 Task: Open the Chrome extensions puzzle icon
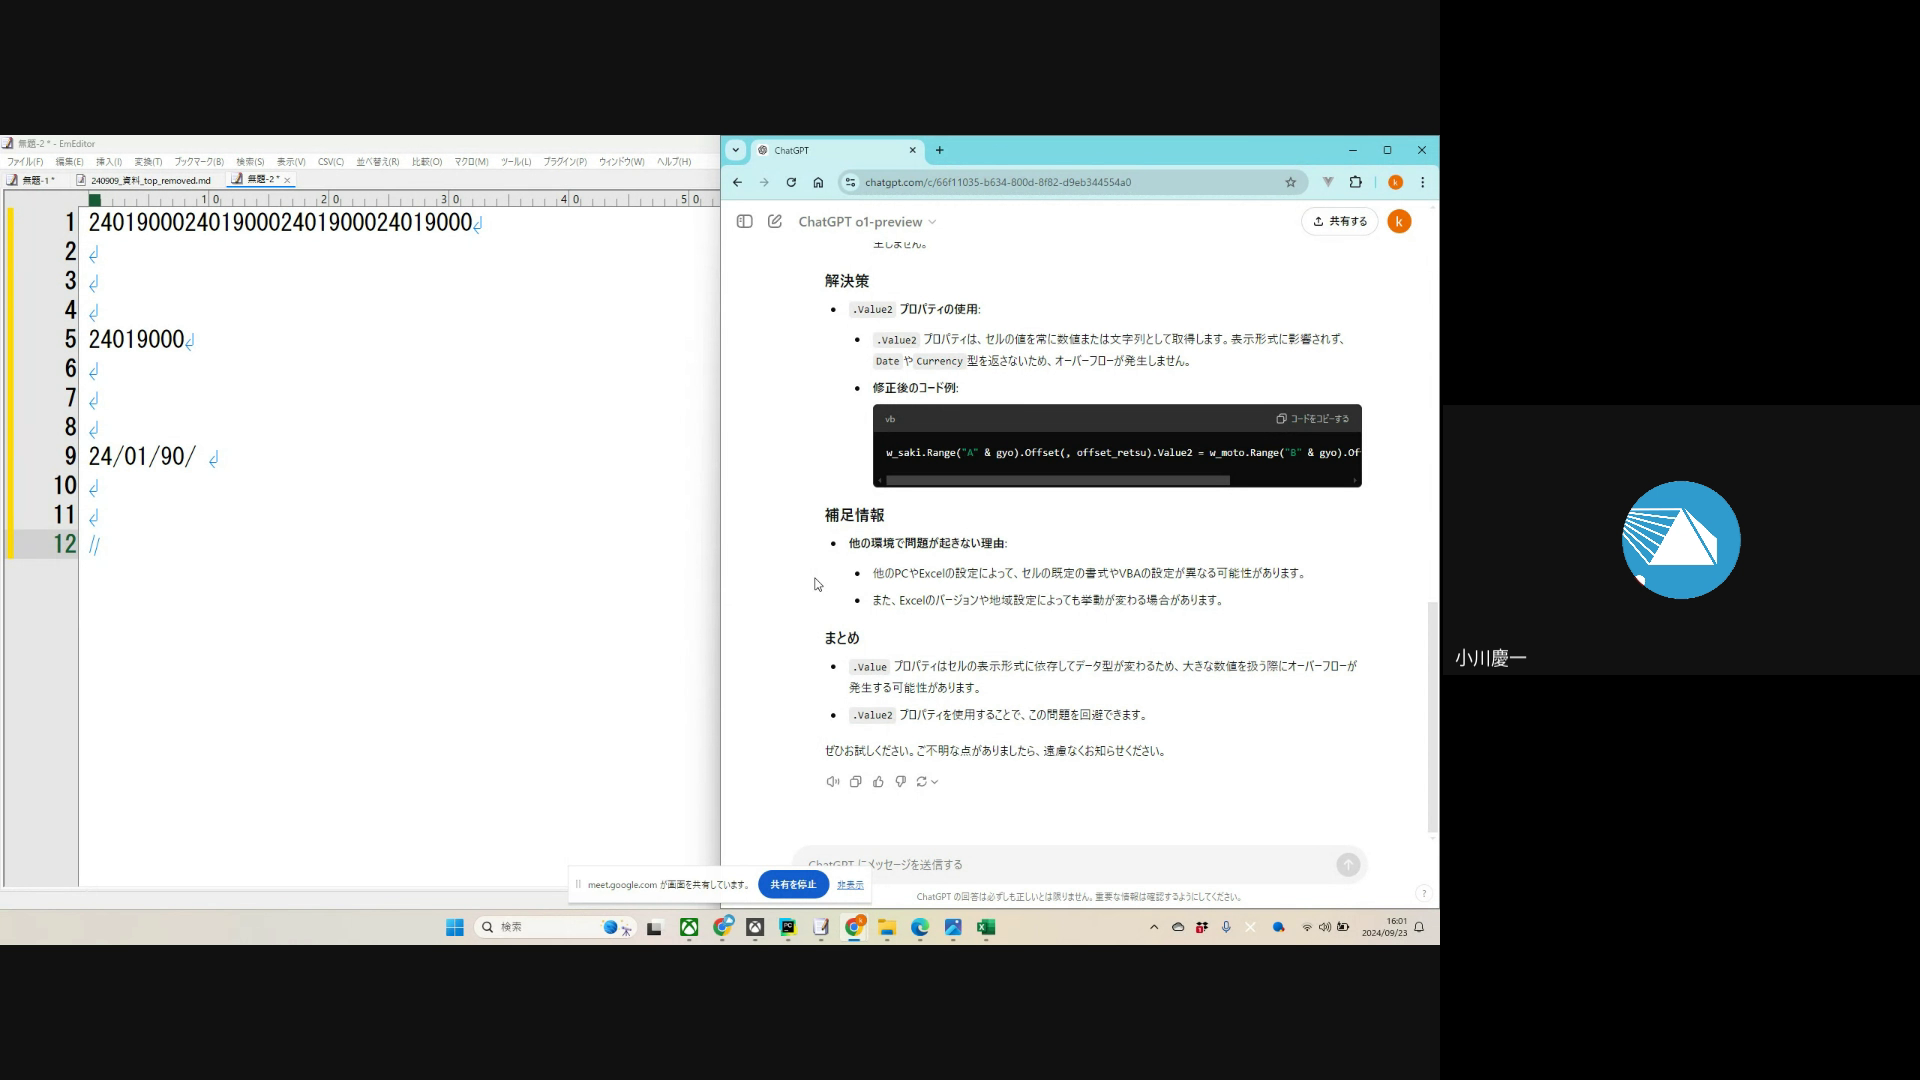(x=1355, y=182)
